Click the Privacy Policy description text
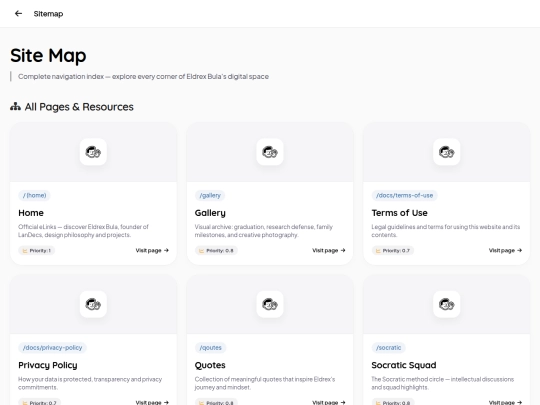 [90, 383]
